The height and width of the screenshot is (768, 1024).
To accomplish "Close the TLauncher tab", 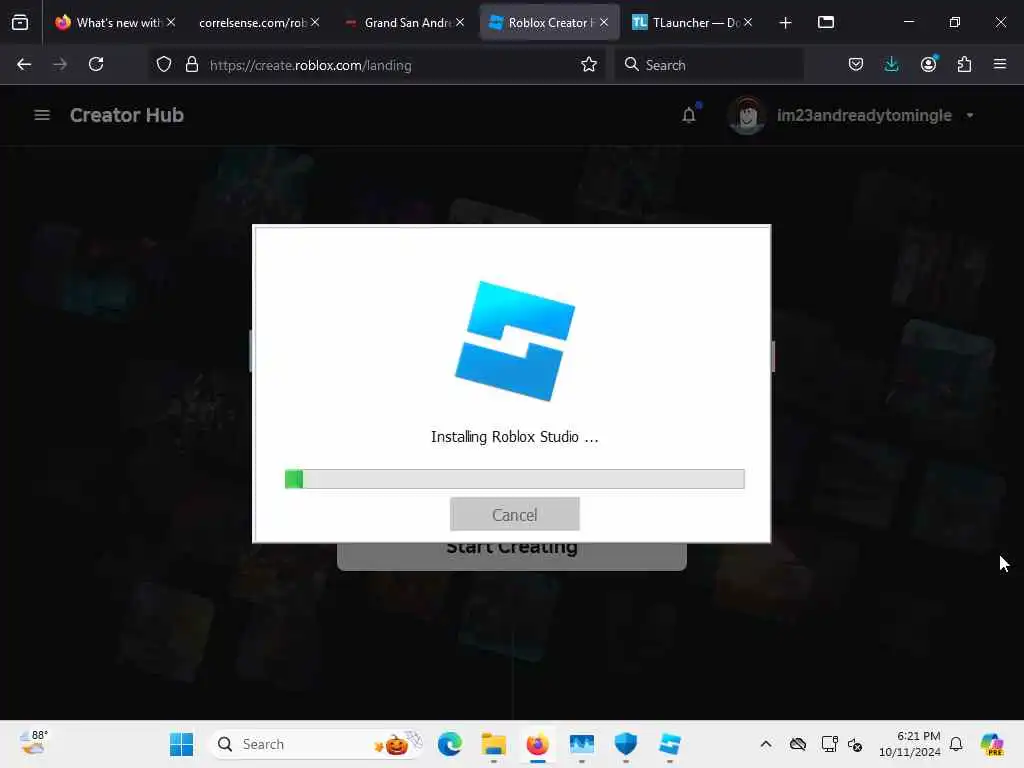I will coord(748,22).
